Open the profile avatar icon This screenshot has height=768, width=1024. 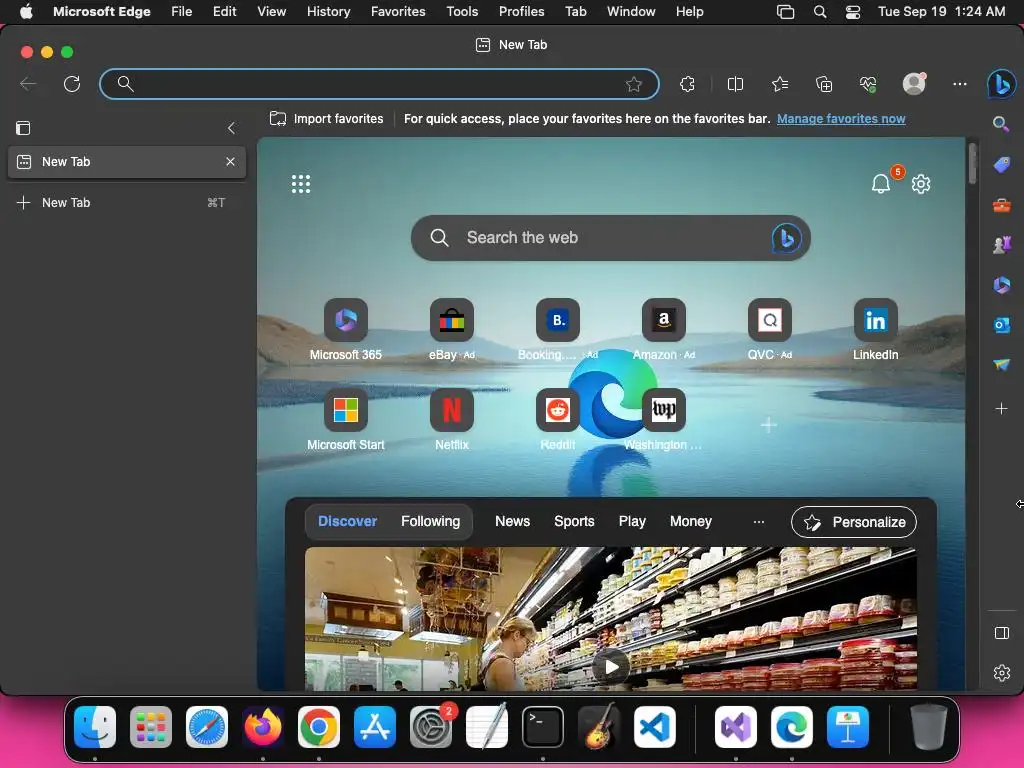tap(914, 84)
